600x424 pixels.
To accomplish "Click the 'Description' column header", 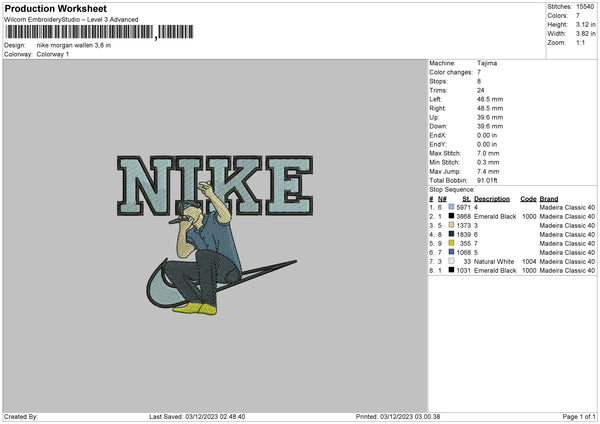I will pos(492,199).
